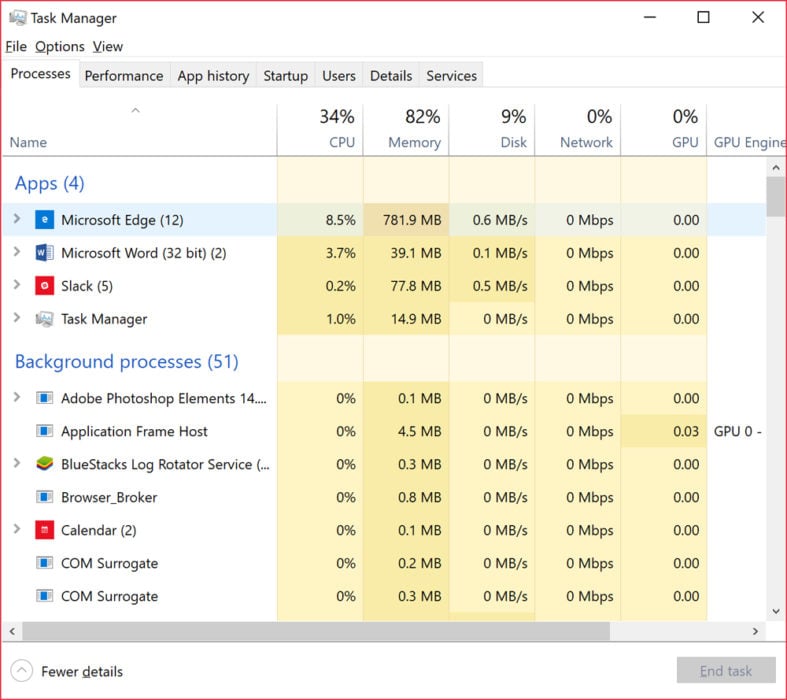Click the 781.9 MB memory cell

pos(406,220)
